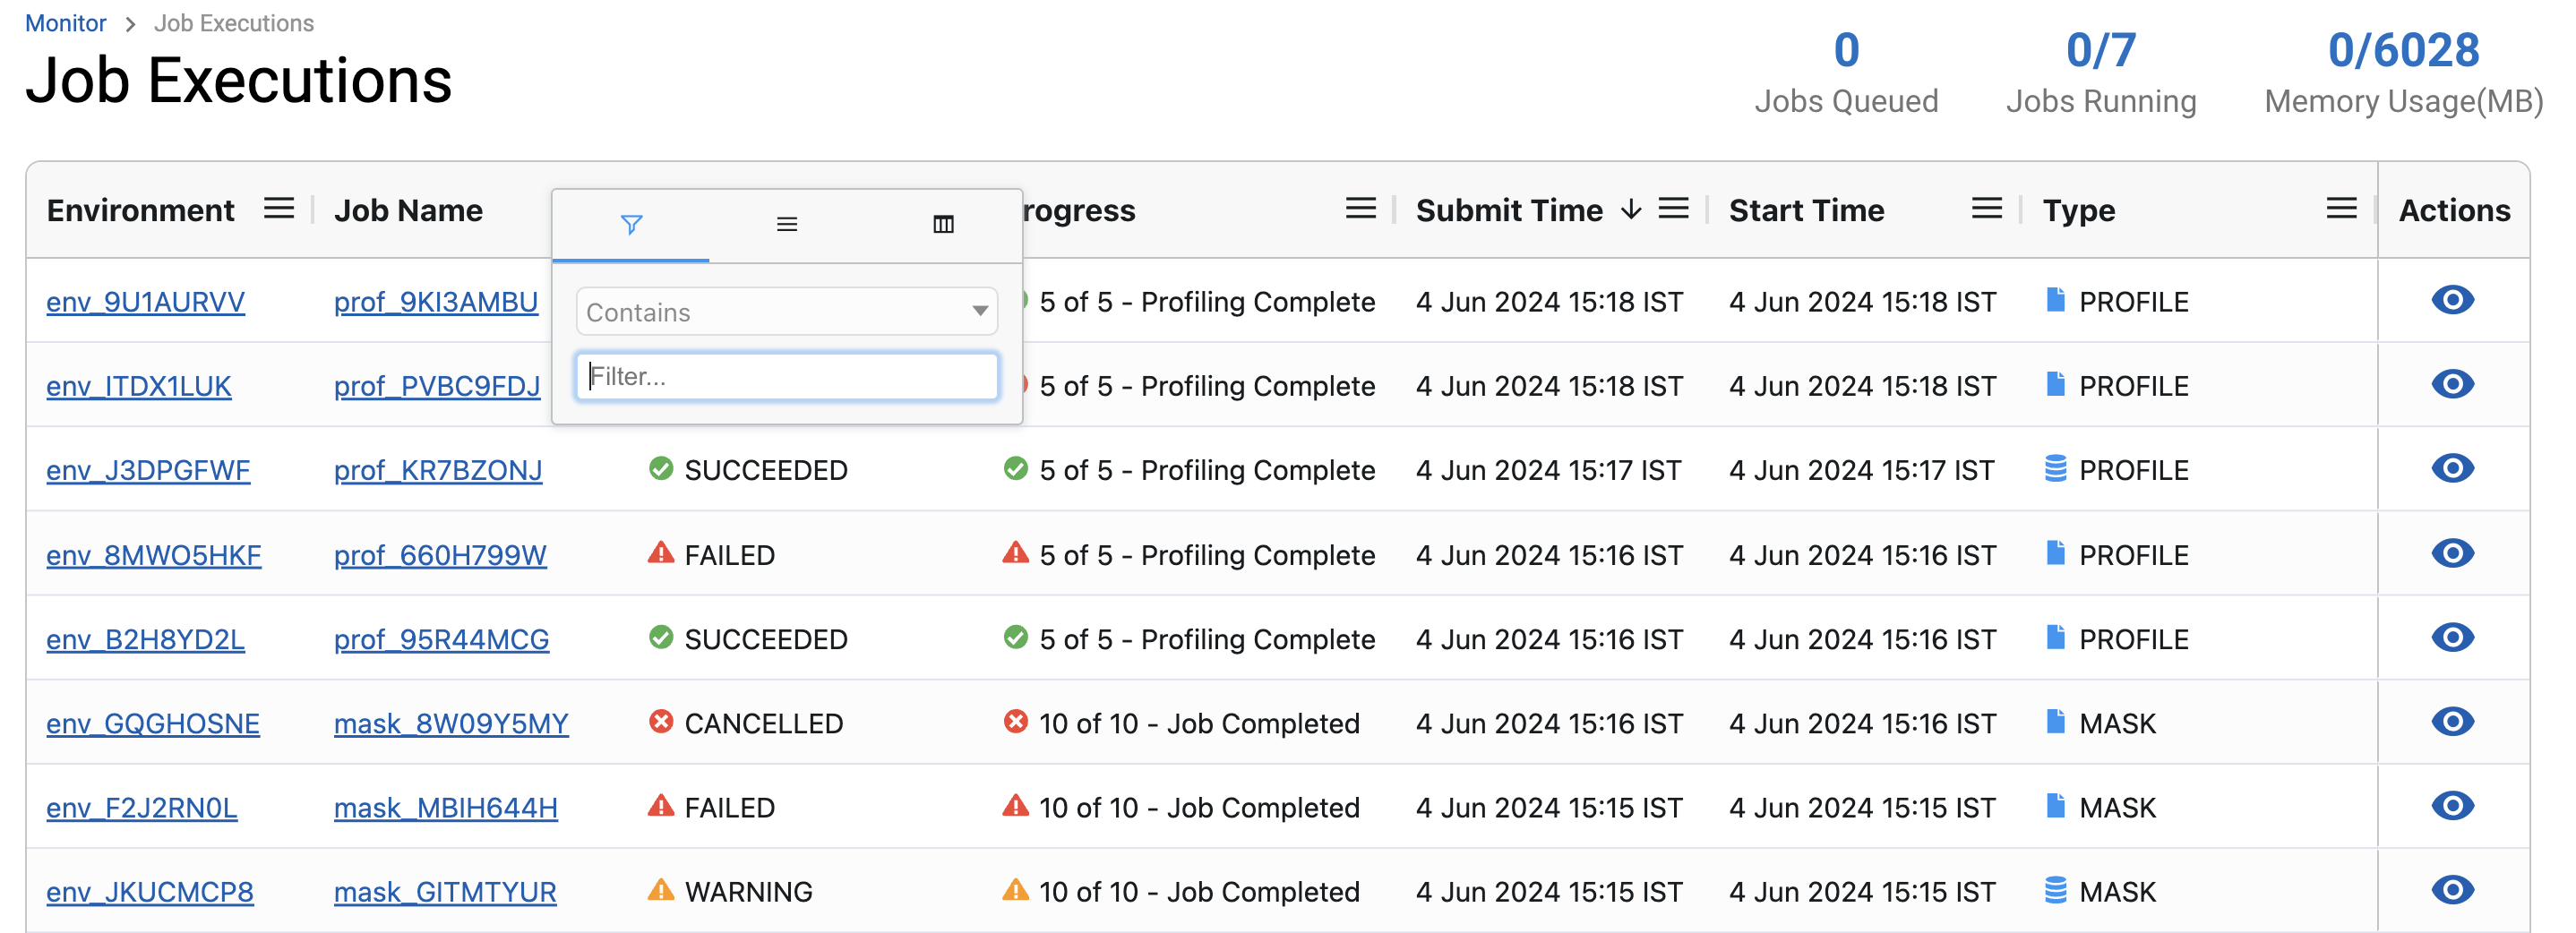The image size is (2576, 933).
Task: Click the Filter text input field
Action: (x=786, y=376)
